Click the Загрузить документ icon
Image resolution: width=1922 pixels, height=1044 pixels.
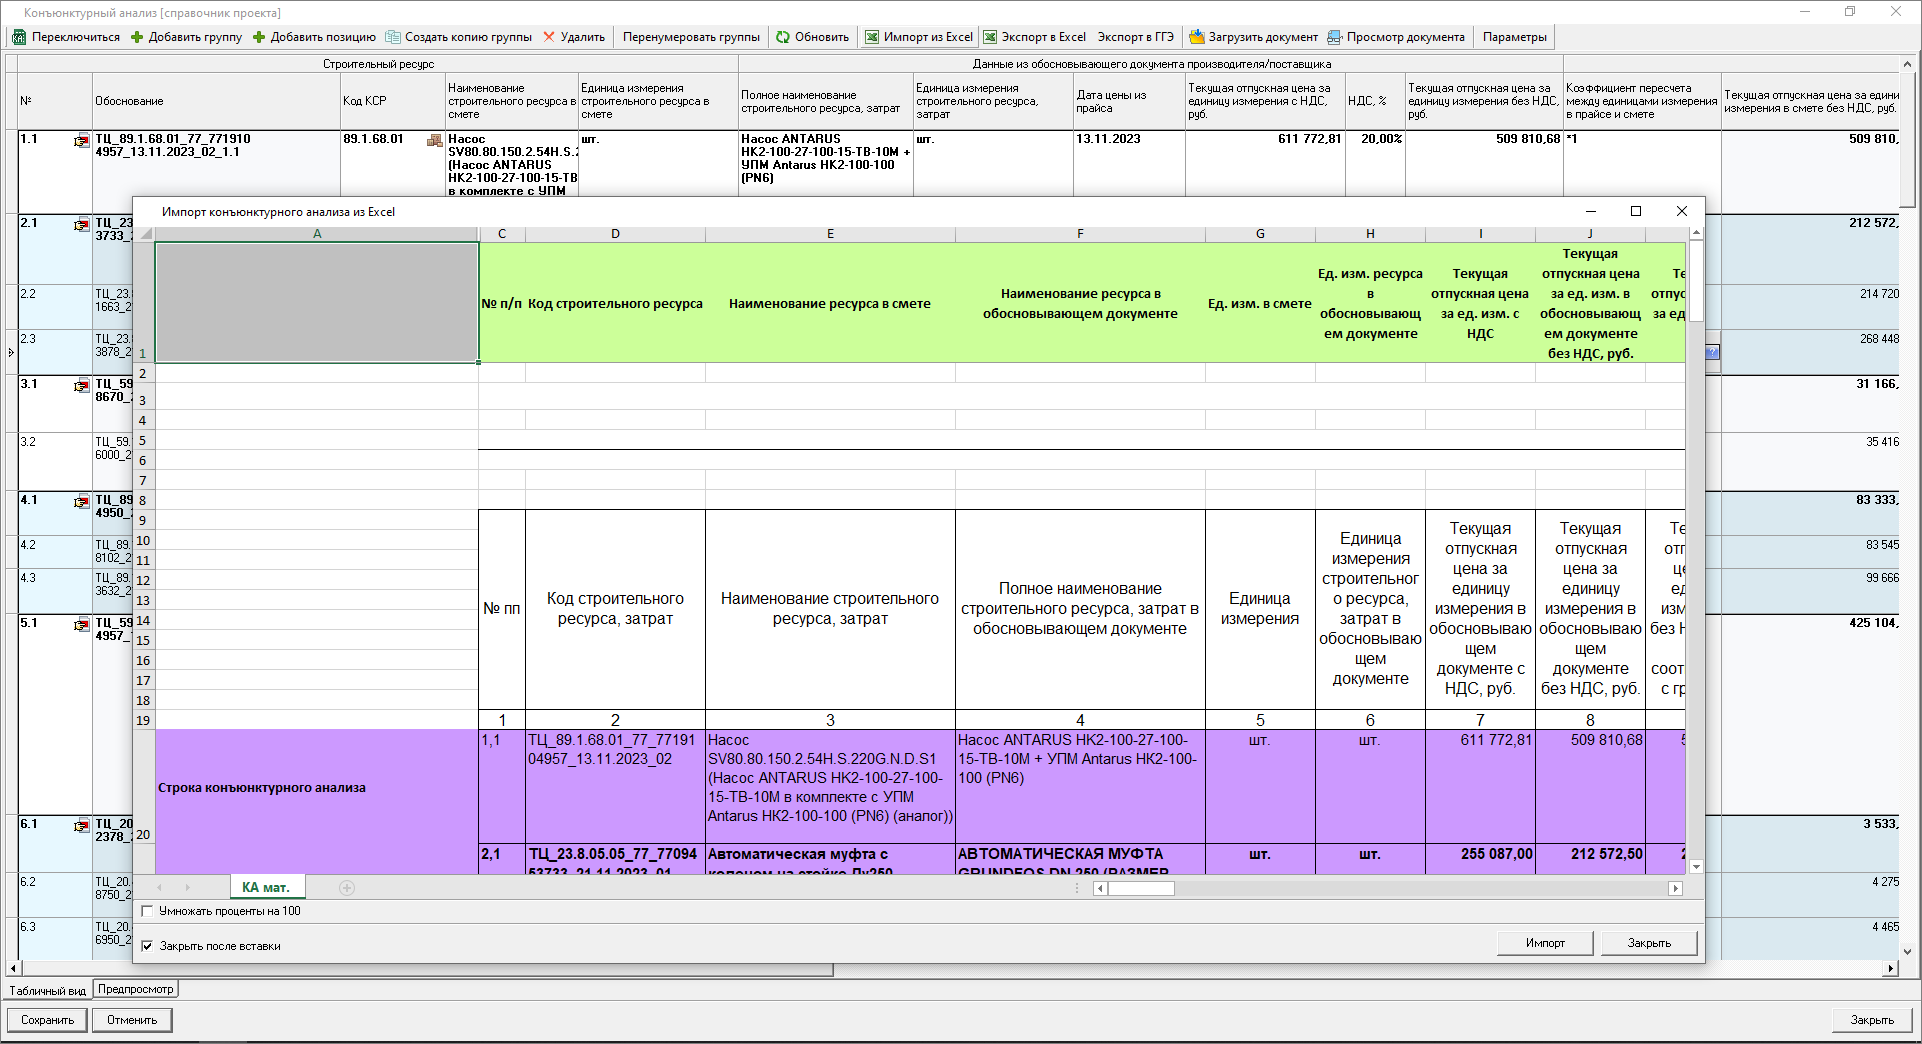[x=1196, y=37]
